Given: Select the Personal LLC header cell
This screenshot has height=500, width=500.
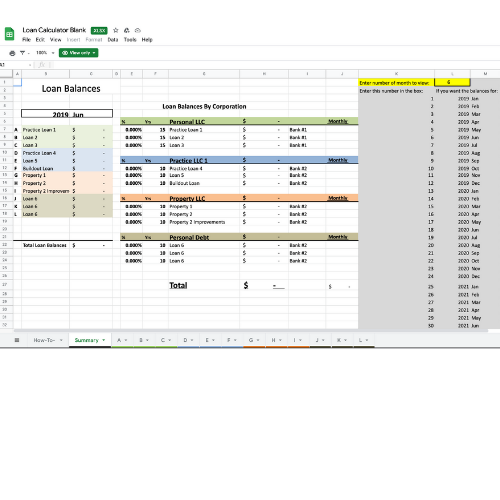Looking at the screenshot, I should (x=204, y=121).
